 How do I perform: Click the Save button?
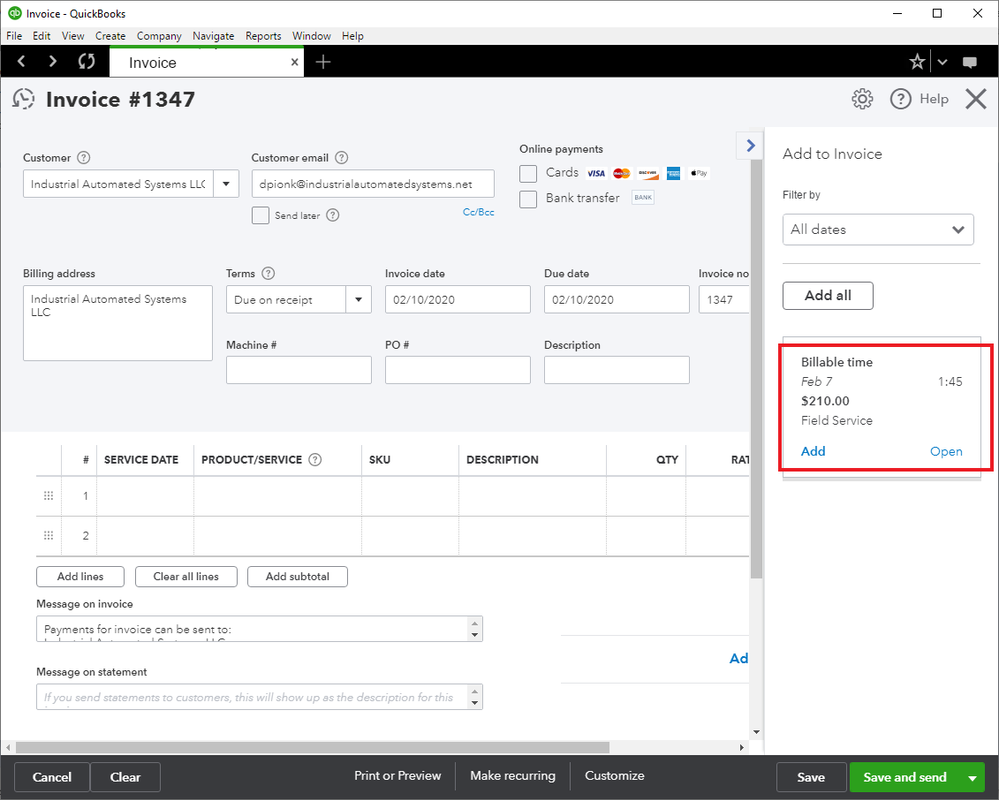tap(811, 777)
